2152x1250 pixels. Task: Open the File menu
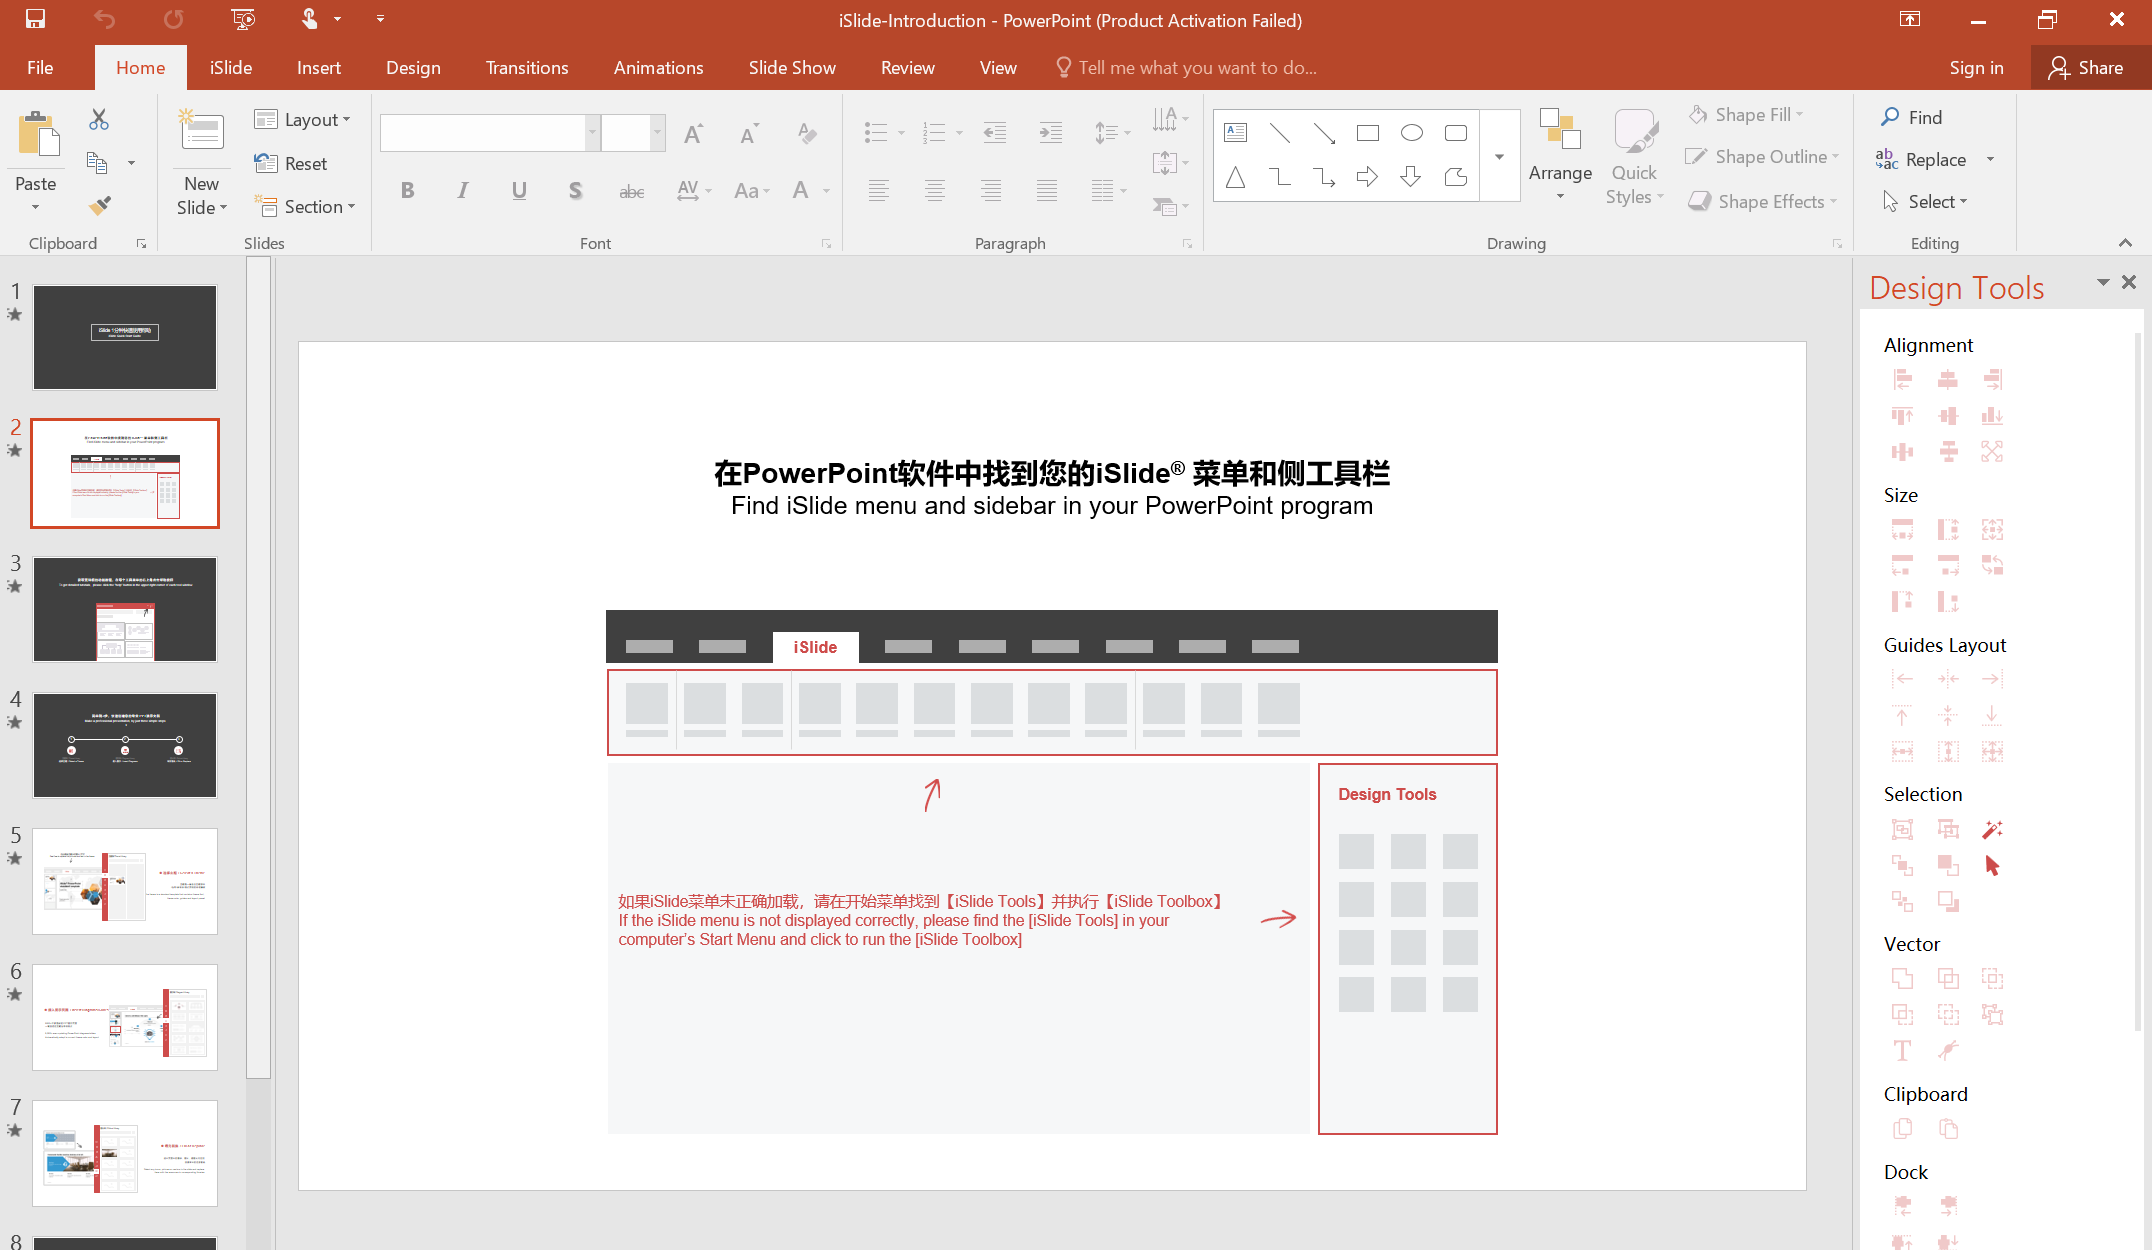[40, 68]
